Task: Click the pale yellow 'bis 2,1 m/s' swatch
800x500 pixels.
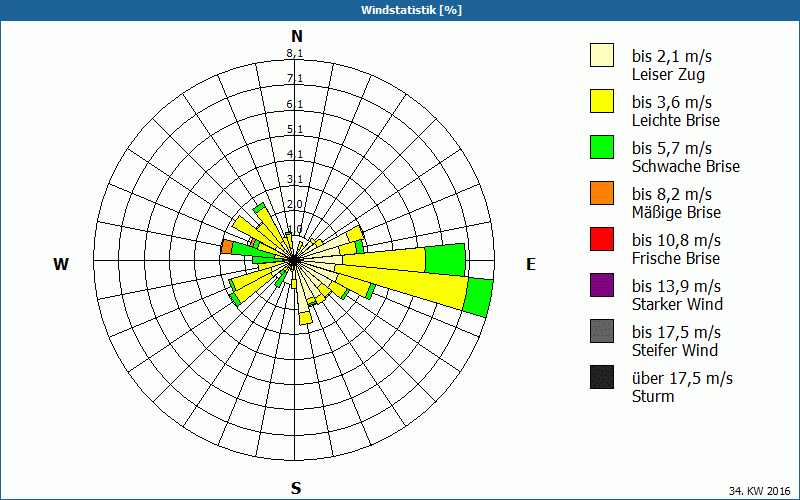Action: (602, 55)
